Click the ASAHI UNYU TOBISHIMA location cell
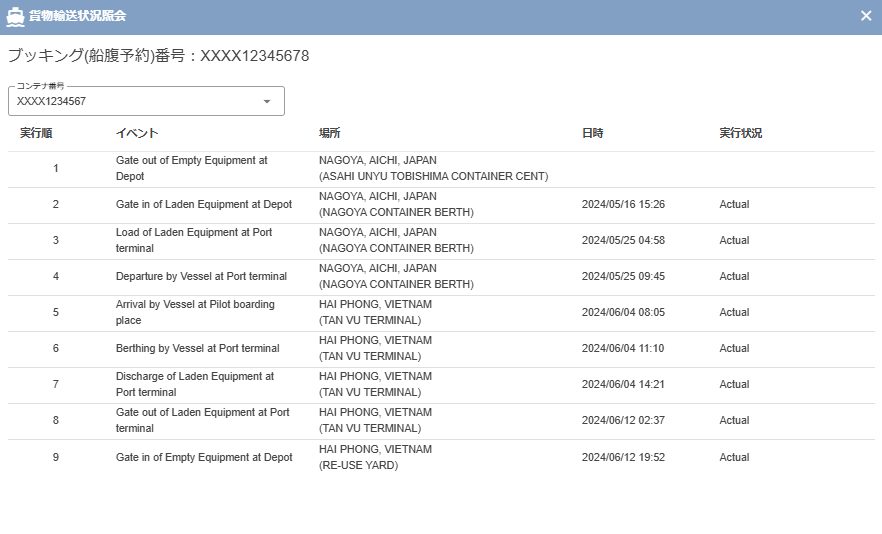 pos(433,176)
